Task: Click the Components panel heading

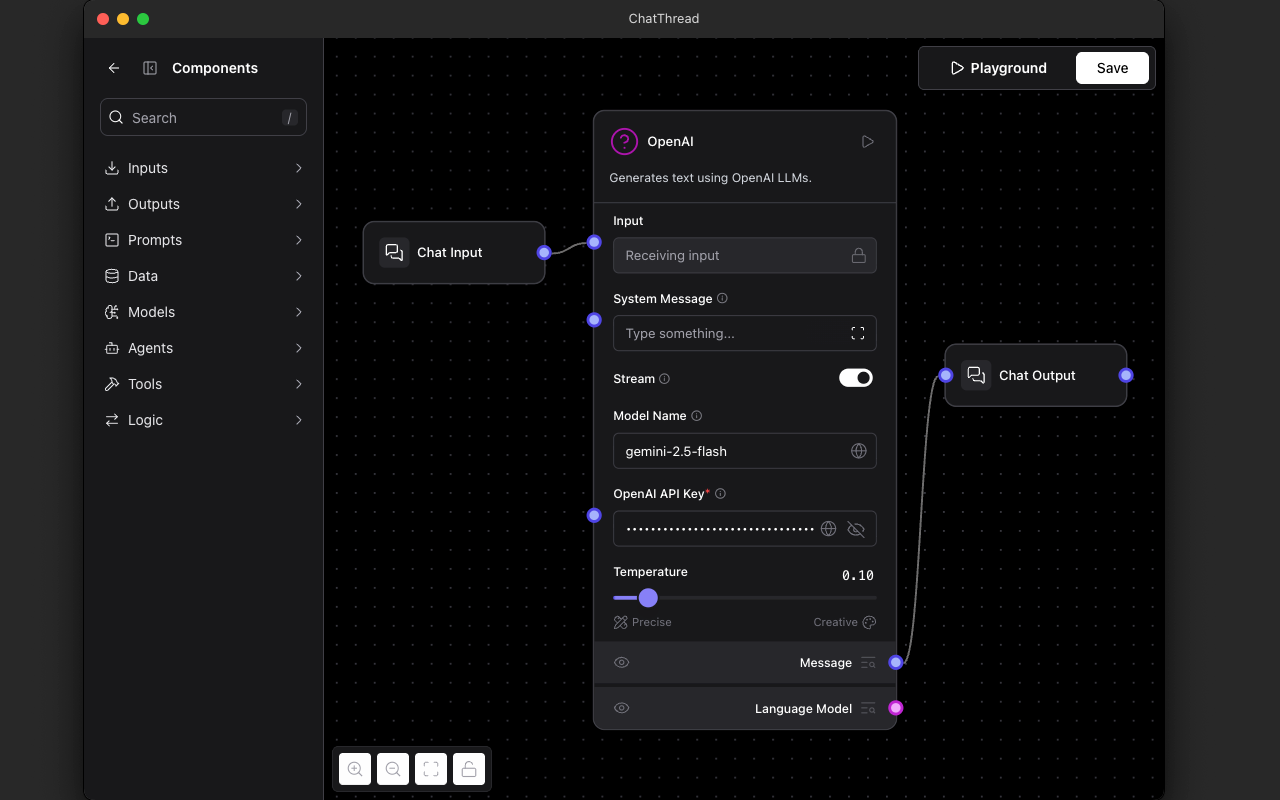Action: click(215, 68)
